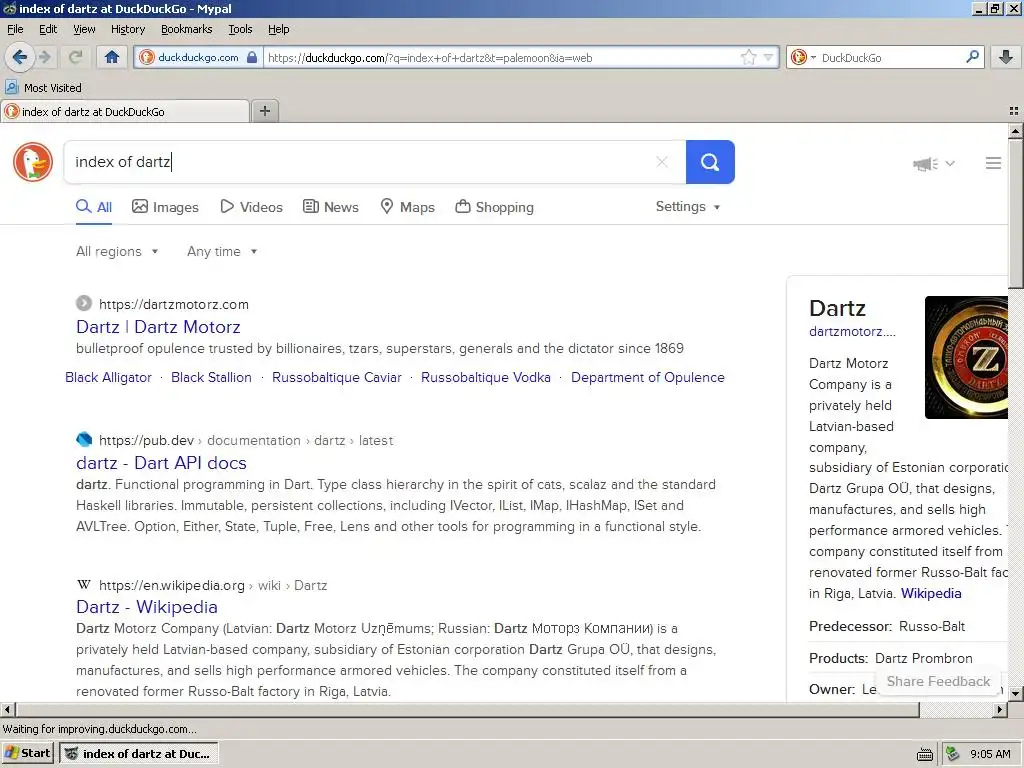Click the pub.dev result favicon
The height and width of the screenshot is (768, 1024).
(x=84, y=440)
